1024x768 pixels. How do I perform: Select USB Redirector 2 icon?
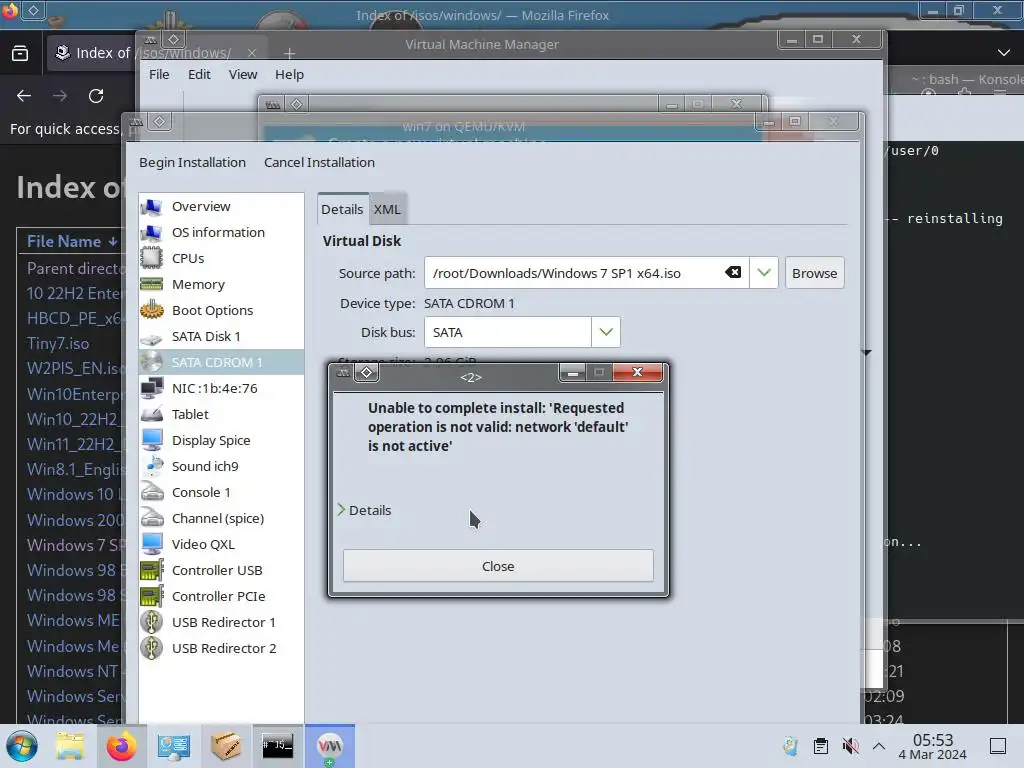[x=152, y=648]
